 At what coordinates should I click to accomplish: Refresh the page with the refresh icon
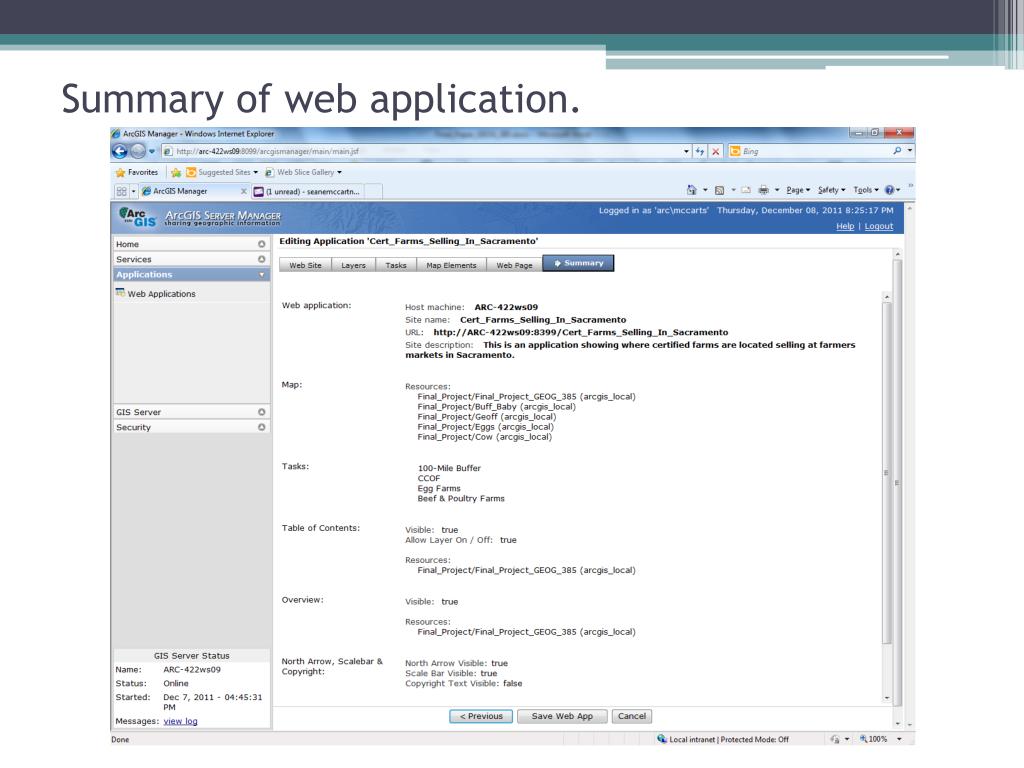[700, 152]
